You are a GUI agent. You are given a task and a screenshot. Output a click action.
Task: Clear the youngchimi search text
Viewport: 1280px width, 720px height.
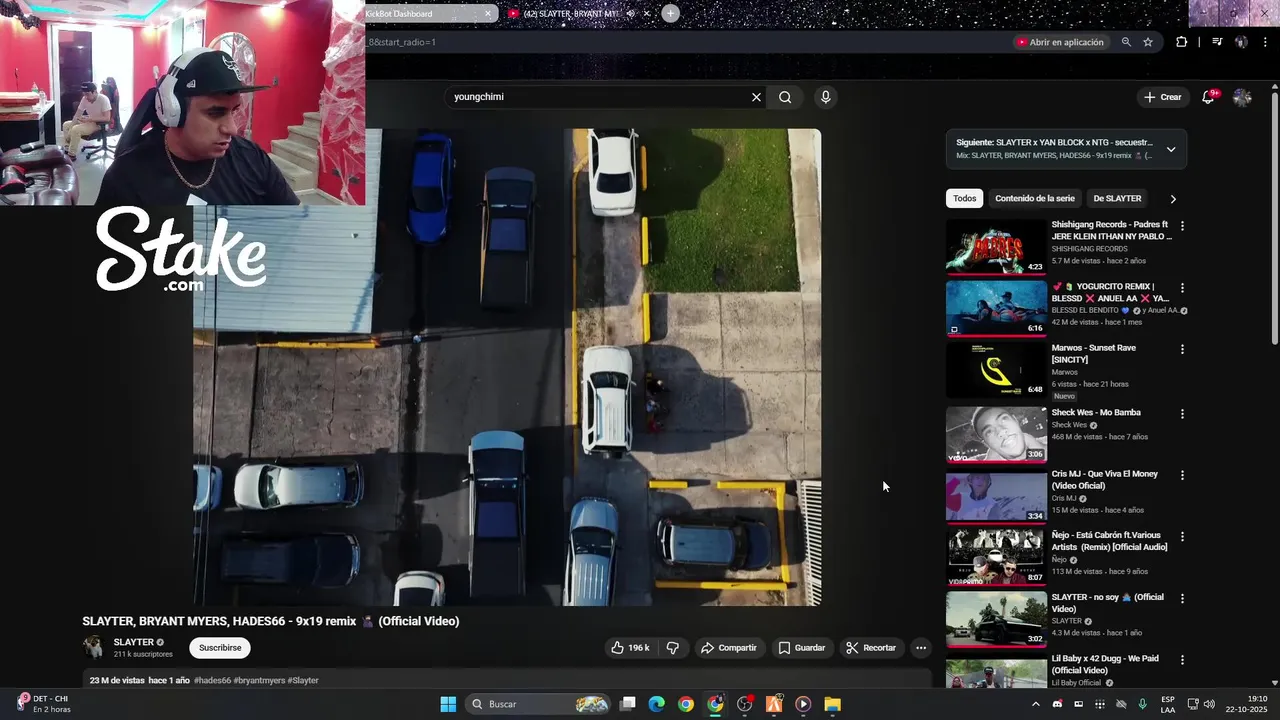point(756,97)
